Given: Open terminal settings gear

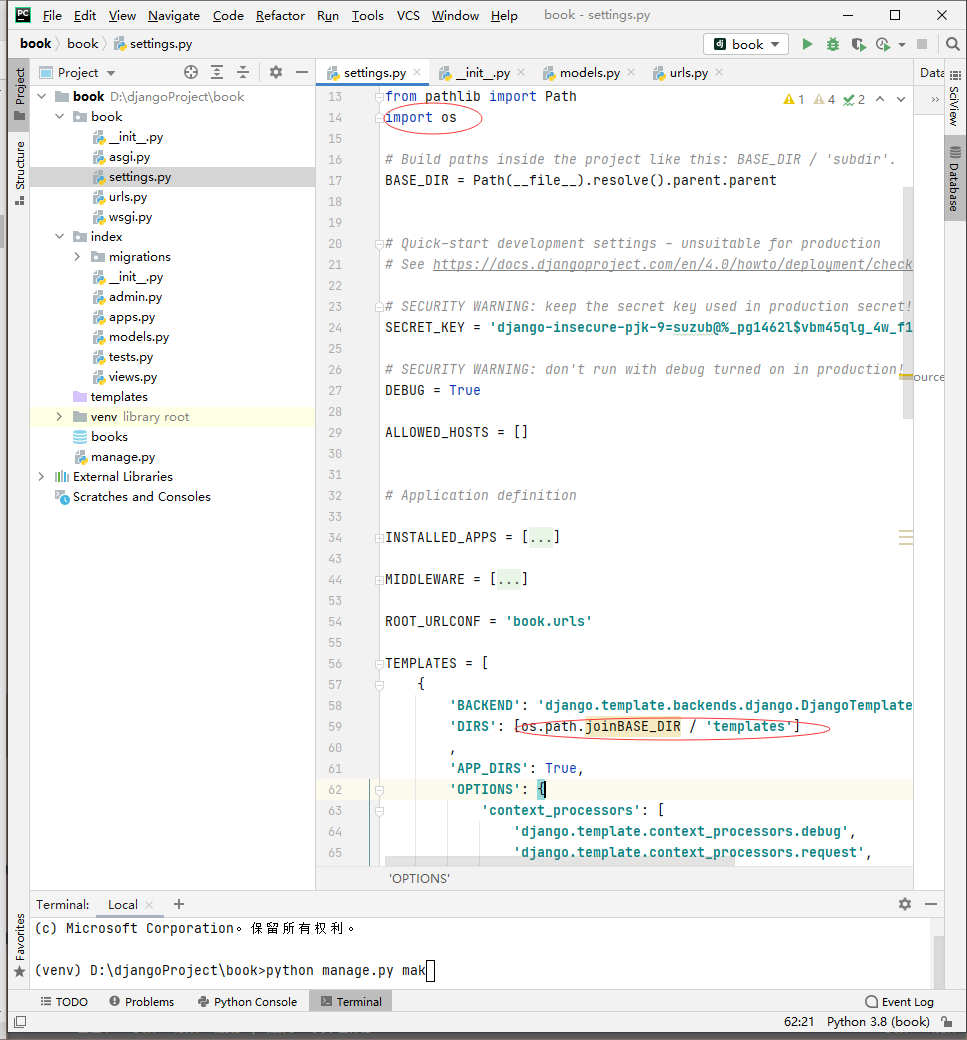Looking at the screenshot, I should (905, 904).
